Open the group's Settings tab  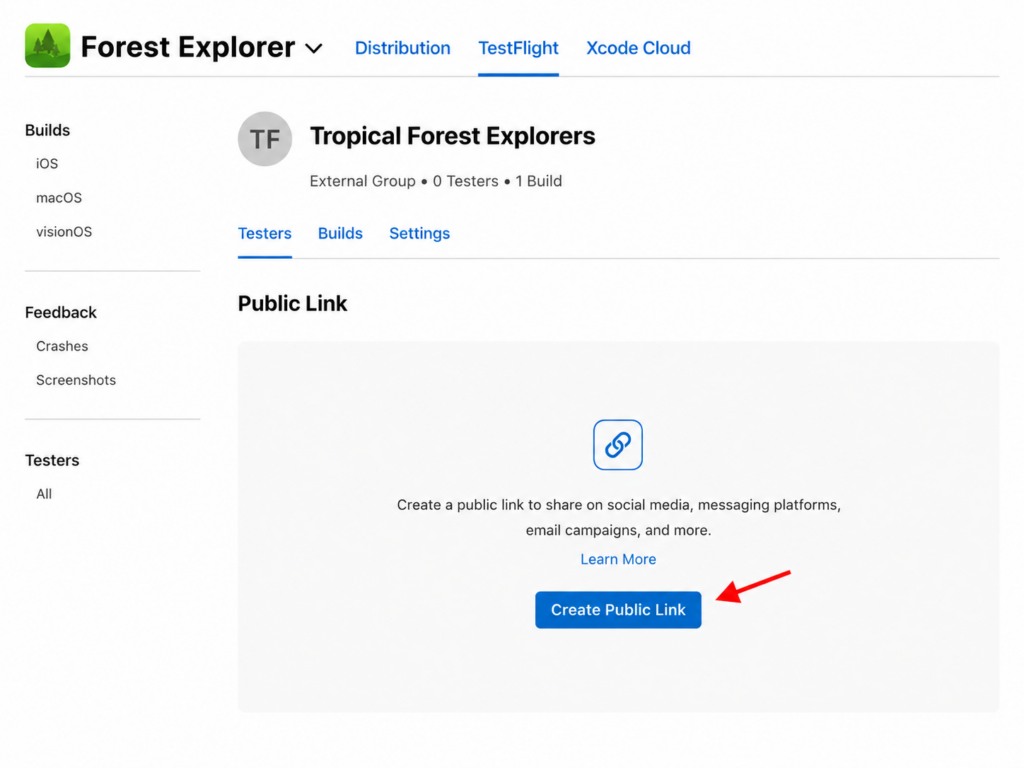[419, 233]
